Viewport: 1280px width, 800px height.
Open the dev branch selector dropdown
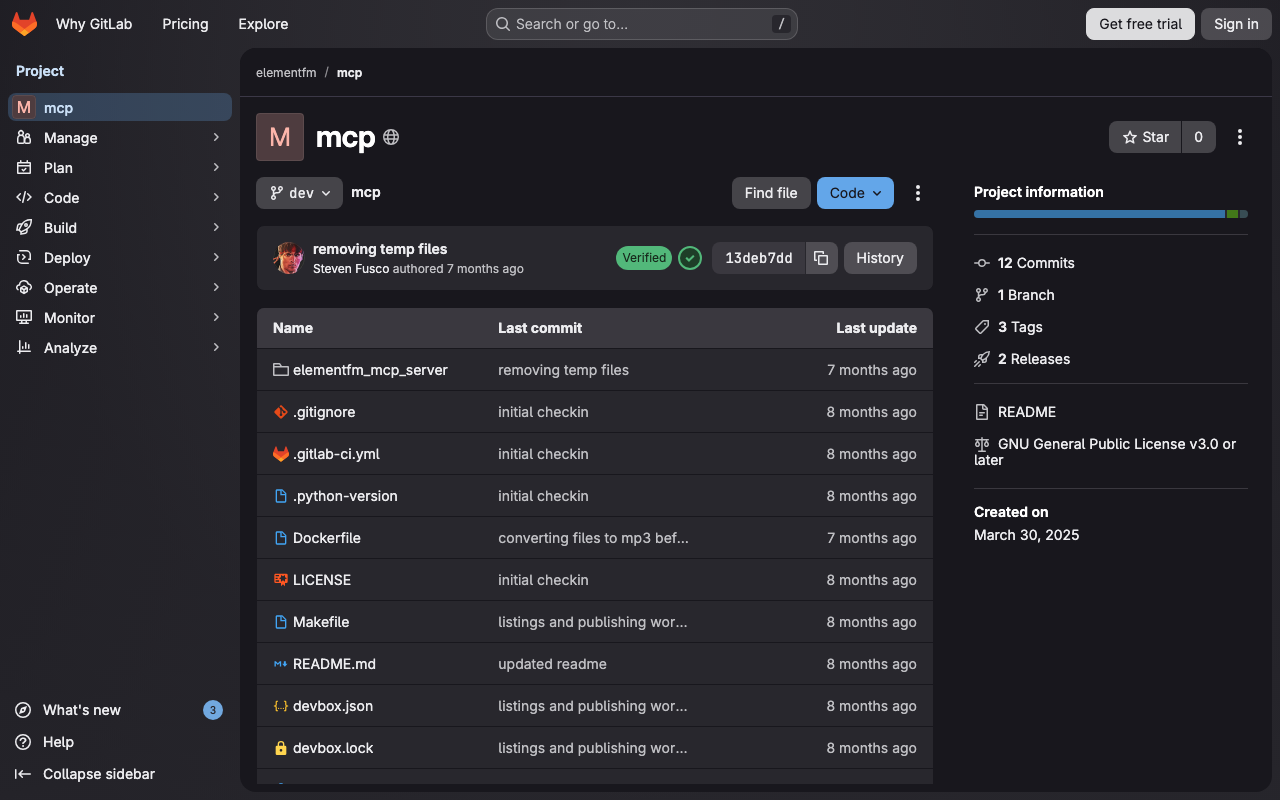tap(299, 193)
